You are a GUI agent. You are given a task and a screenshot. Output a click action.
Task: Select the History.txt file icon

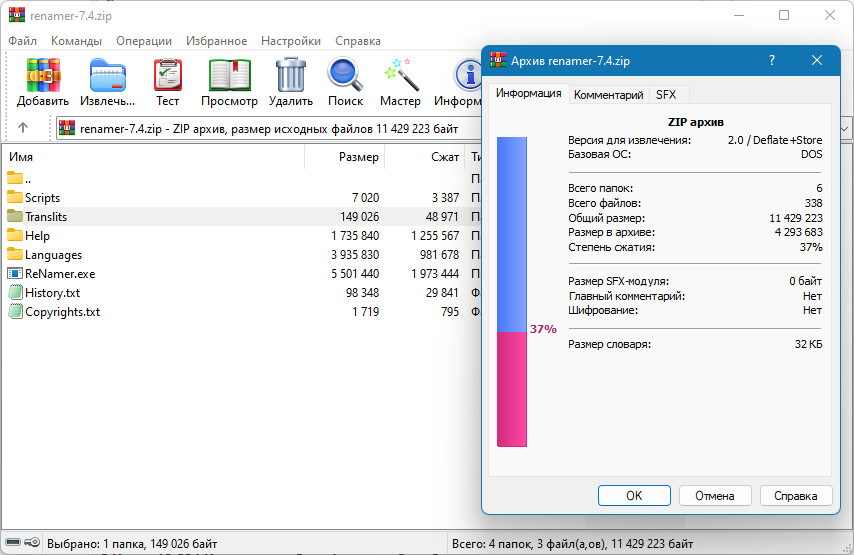point(16,292)
